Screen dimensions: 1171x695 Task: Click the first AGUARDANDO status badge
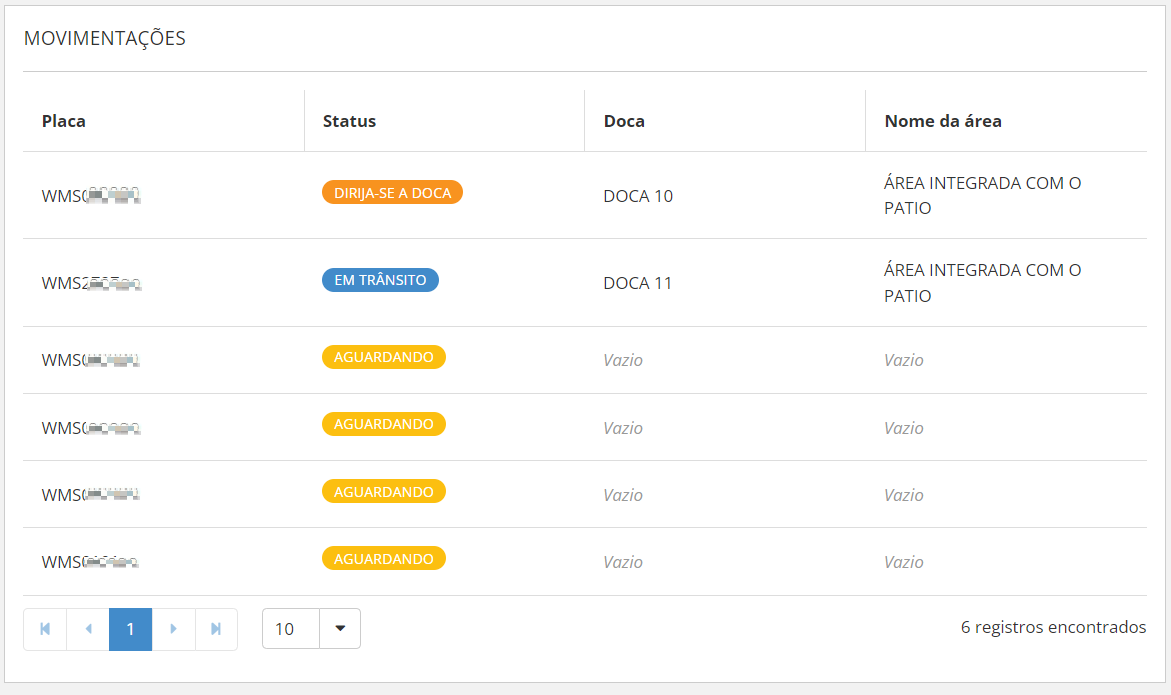(384, 357)
